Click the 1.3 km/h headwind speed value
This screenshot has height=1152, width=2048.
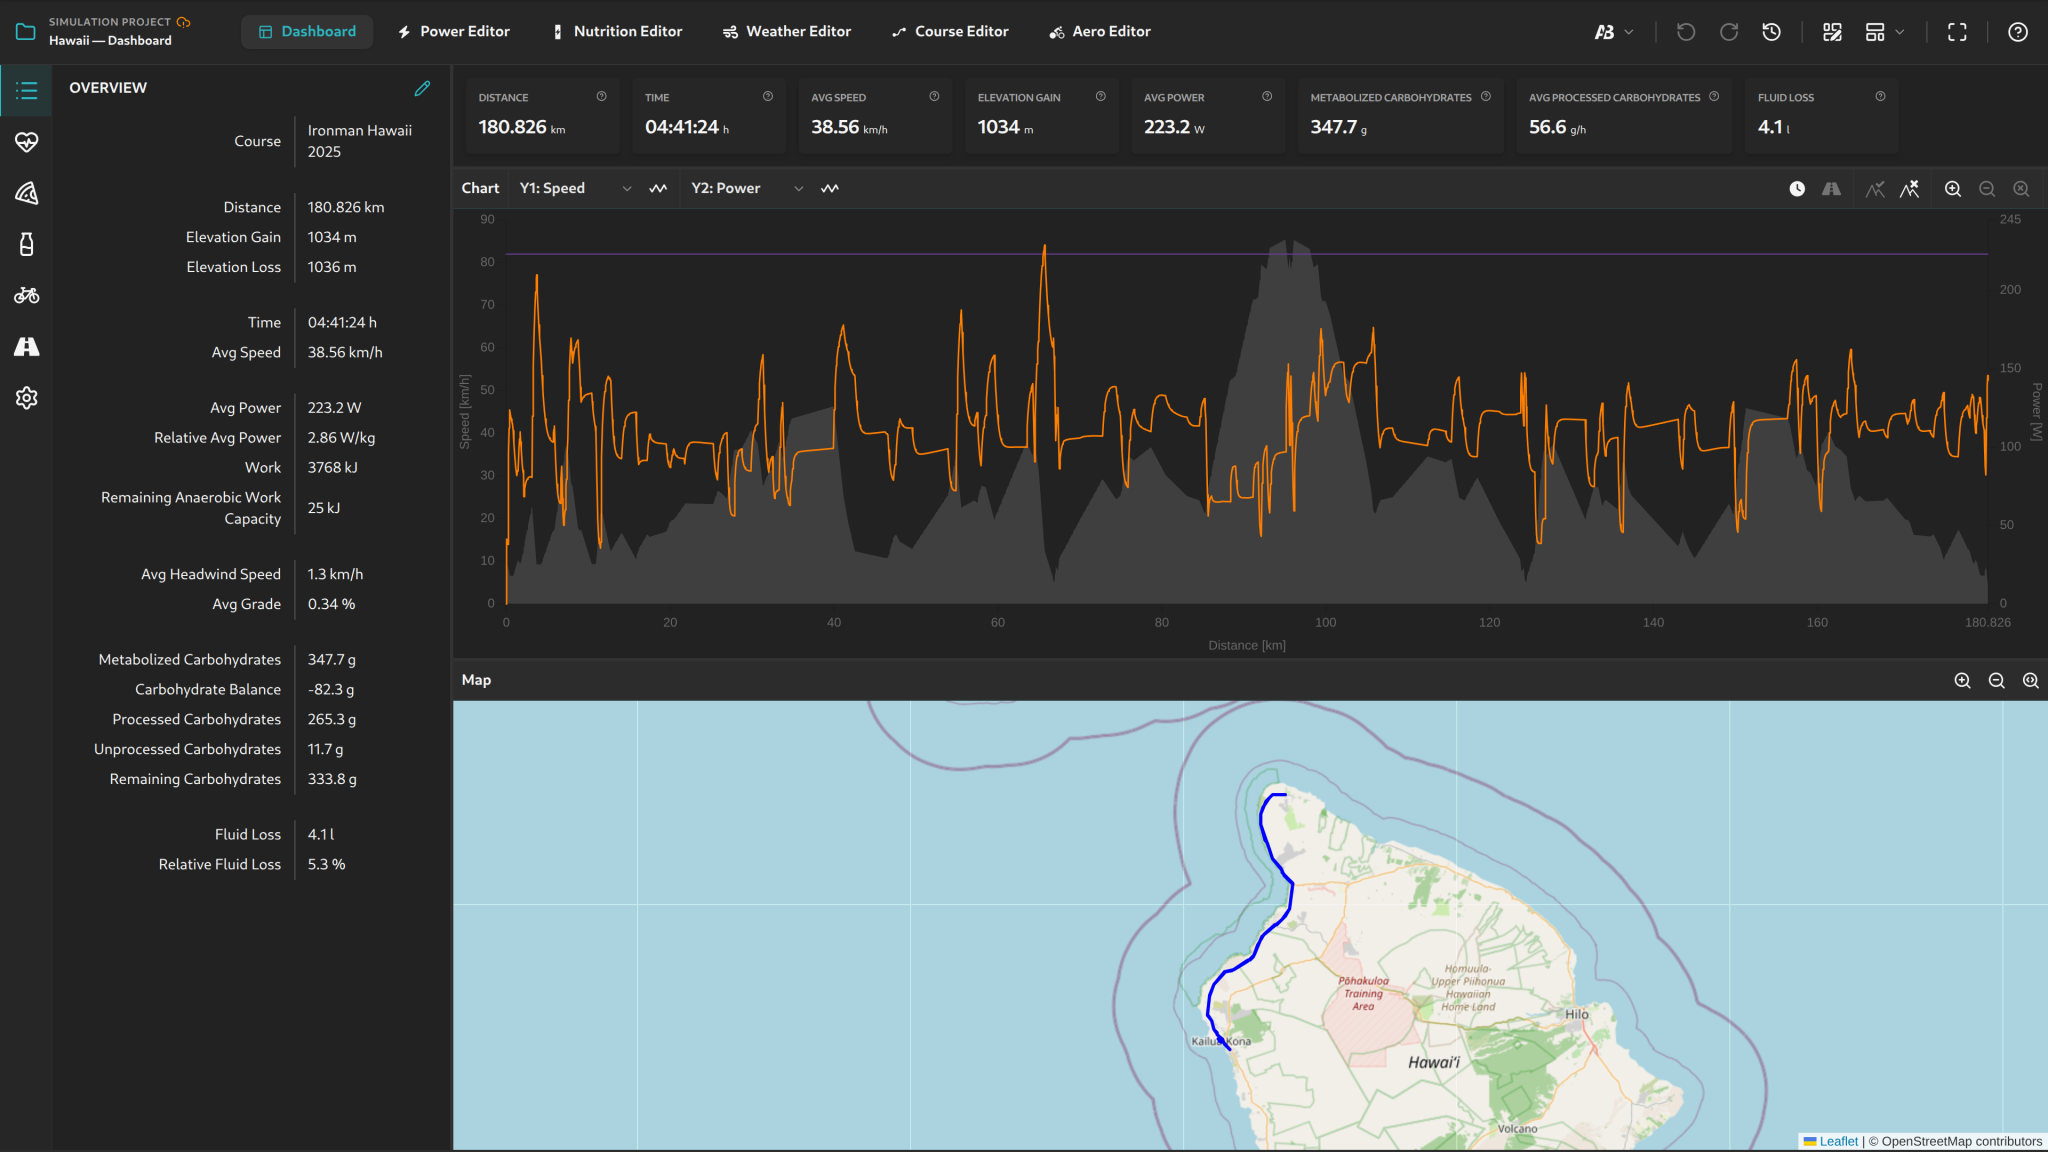[335, 575]
